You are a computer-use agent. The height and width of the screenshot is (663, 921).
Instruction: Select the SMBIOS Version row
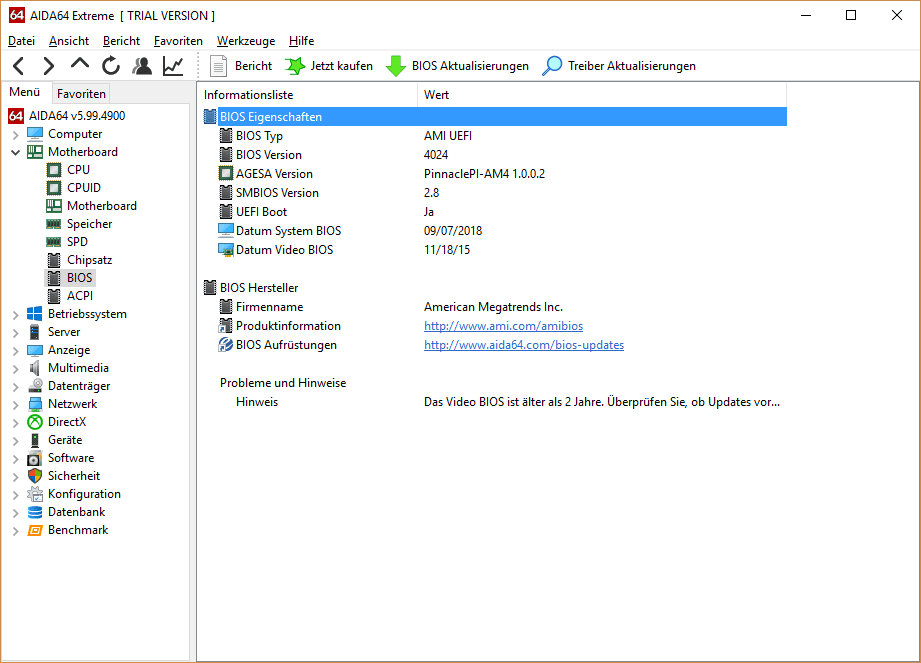tap(494, 193)
